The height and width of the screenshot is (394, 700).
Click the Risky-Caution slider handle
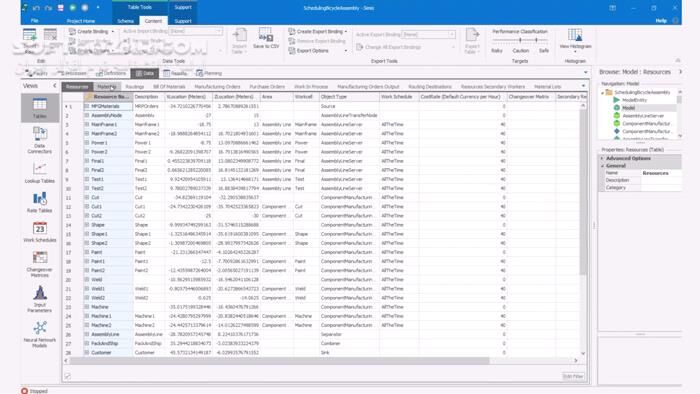(520, 40)
